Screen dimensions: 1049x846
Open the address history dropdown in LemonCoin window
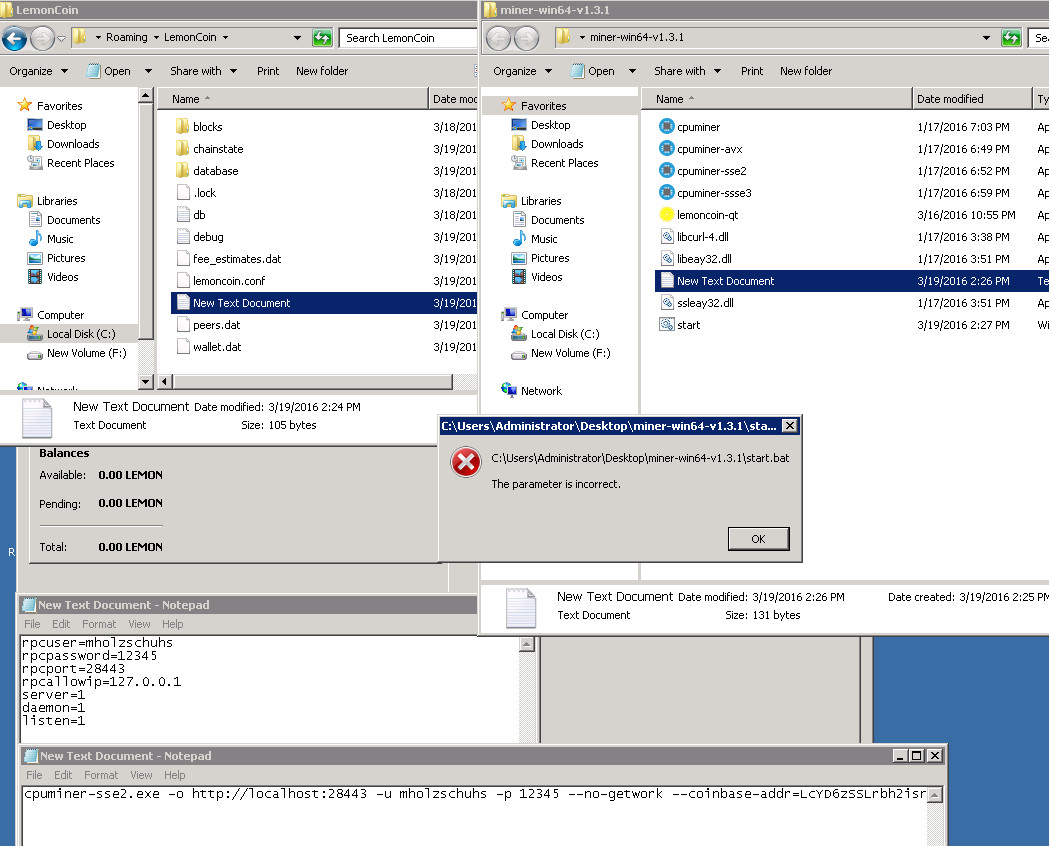pyautogui.click(x=297, y=38)
